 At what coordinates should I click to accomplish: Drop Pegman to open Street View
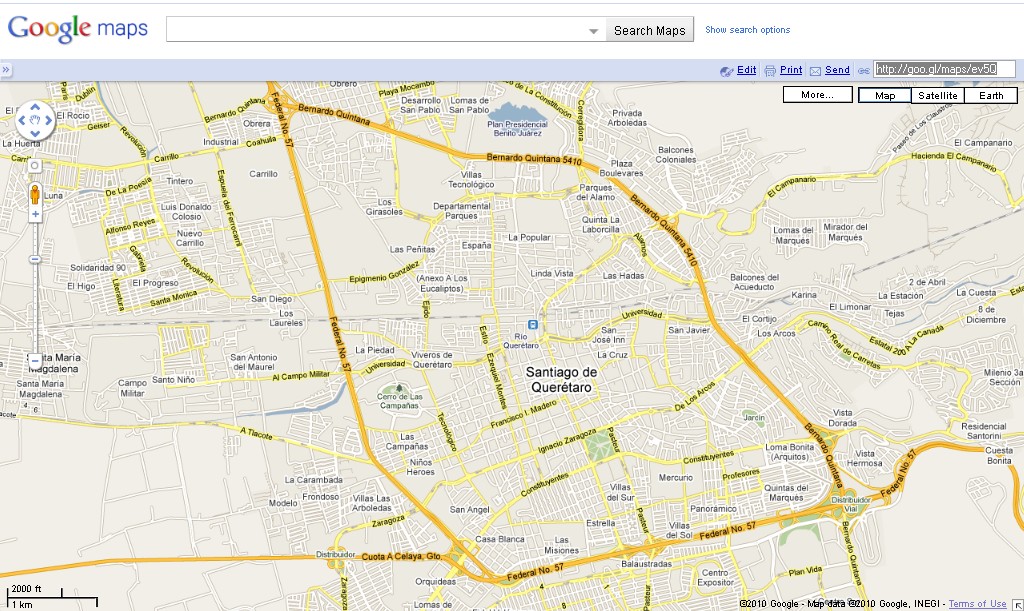pos(35,195)
